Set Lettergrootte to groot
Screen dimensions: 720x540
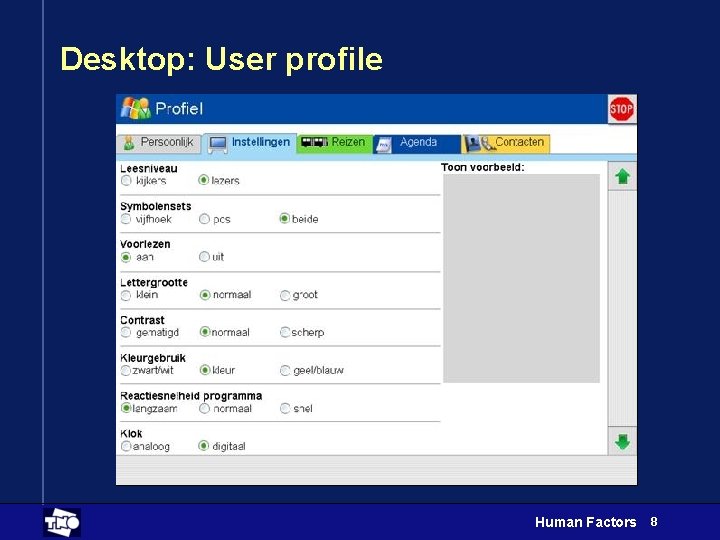click(x=285, y=295)
